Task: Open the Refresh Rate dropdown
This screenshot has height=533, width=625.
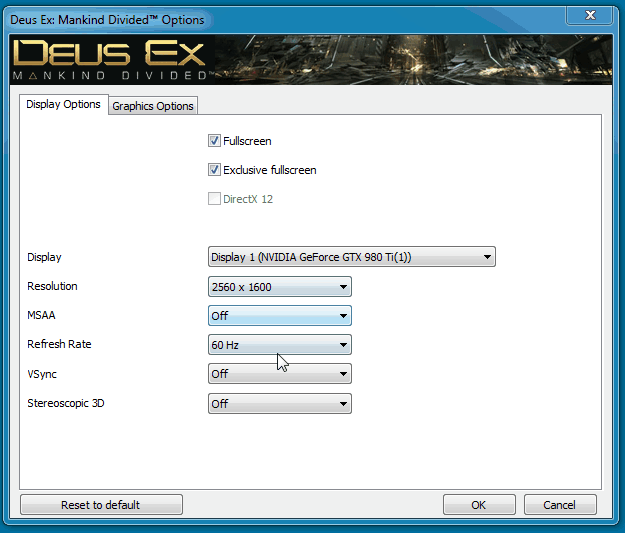Action: tap(280, 345)
